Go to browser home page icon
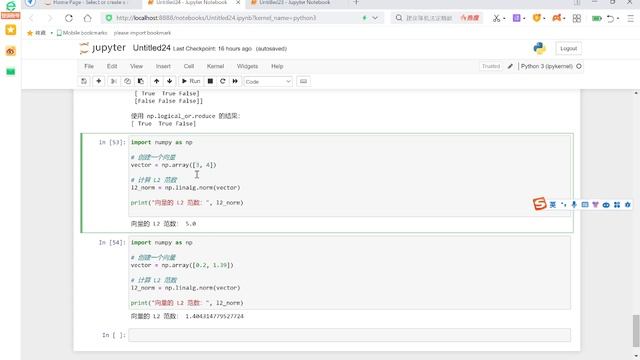Image resolution: width=640 pixels, height=360 pixels. pos(87,18)
